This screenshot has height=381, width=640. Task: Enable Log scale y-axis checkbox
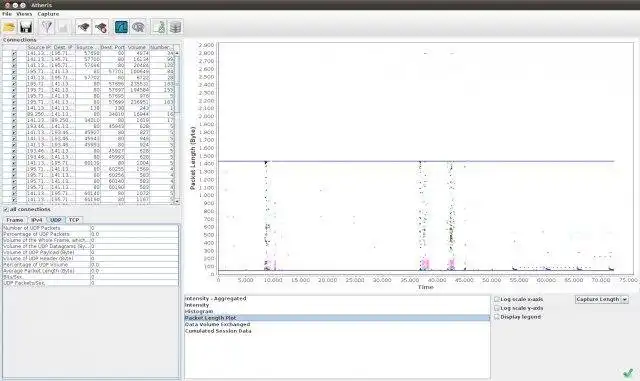[x=497, y=308]
